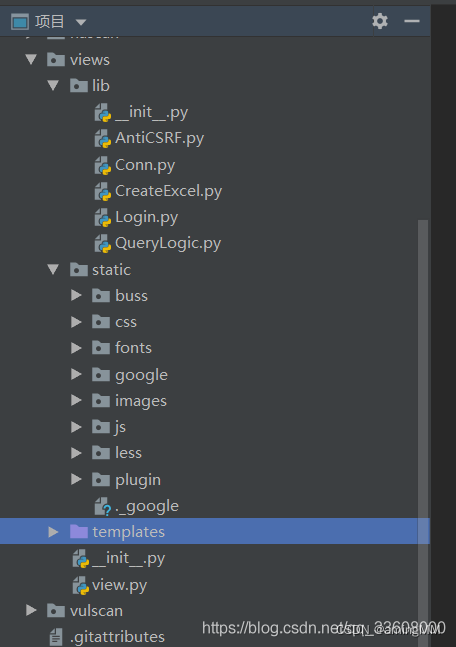Hide the project tool window with minus button
Image resolution: width=456 pixels, height=647 pixels.
point(412,21)
